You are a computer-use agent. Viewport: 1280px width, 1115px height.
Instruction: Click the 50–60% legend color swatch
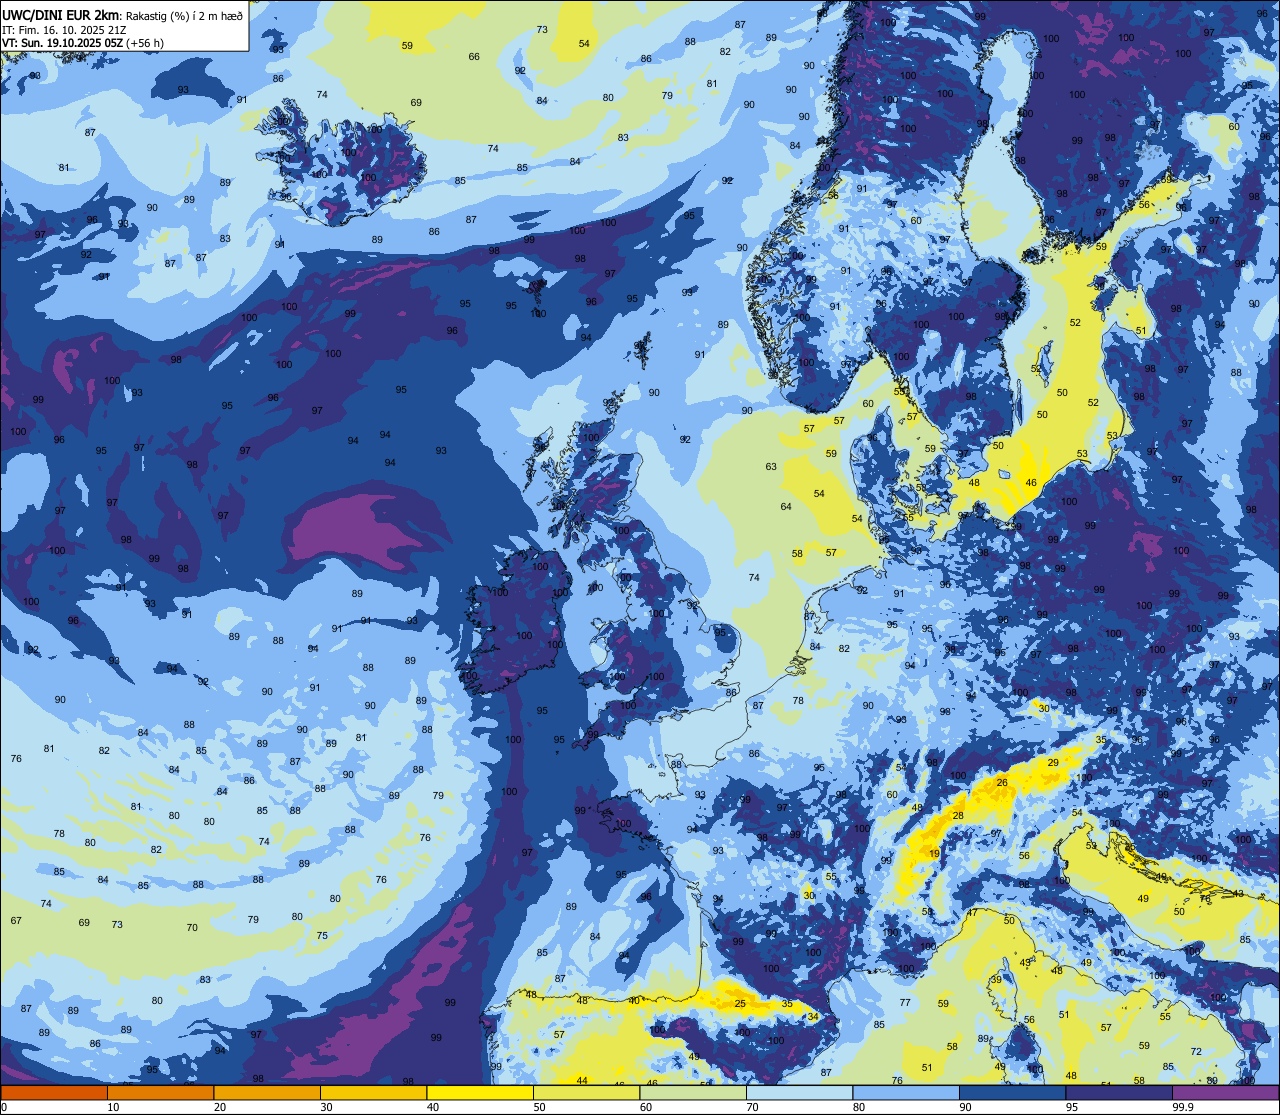[586, 1093]
